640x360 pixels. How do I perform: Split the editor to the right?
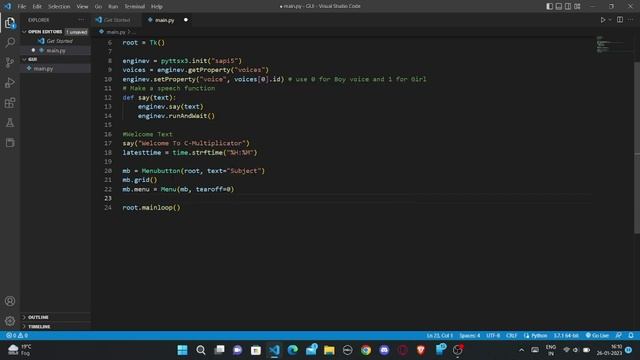pyautogui.click(x=620, y=20)
